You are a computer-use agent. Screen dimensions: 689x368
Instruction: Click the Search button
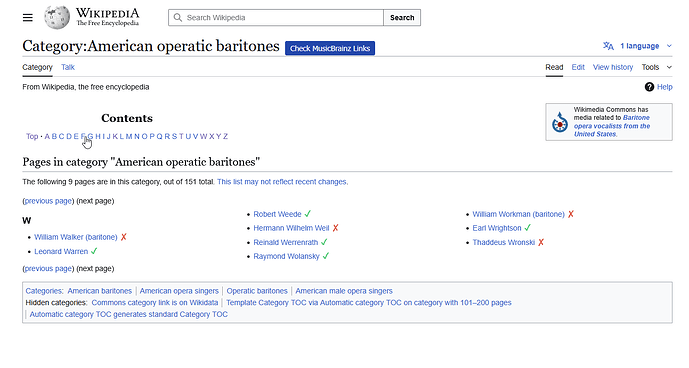402,18
